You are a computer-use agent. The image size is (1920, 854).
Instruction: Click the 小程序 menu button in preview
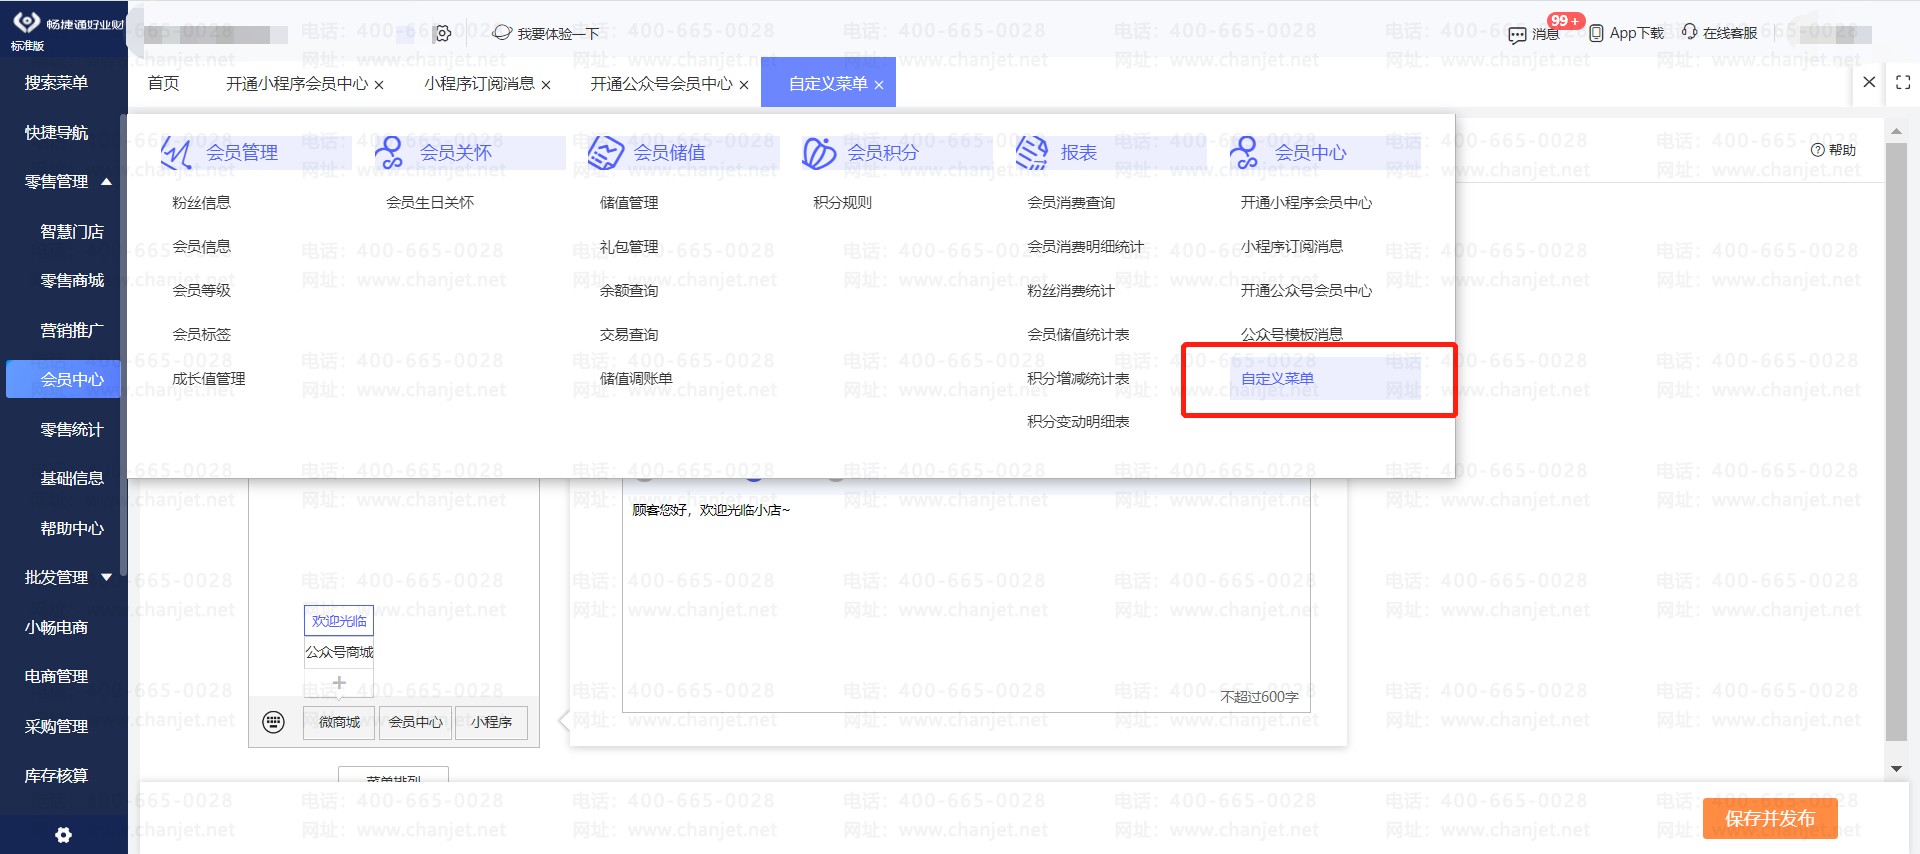click(x=491, y=722)
